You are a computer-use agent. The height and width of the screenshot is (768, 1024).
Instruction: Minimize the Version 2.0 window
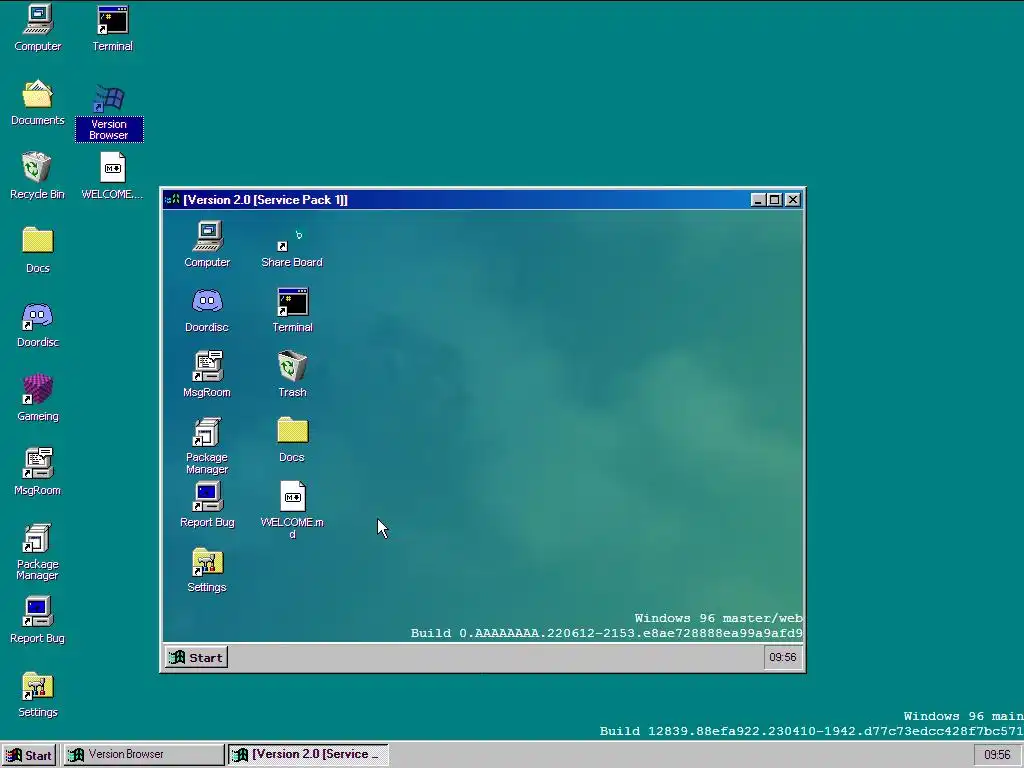(x=758, y=200)
